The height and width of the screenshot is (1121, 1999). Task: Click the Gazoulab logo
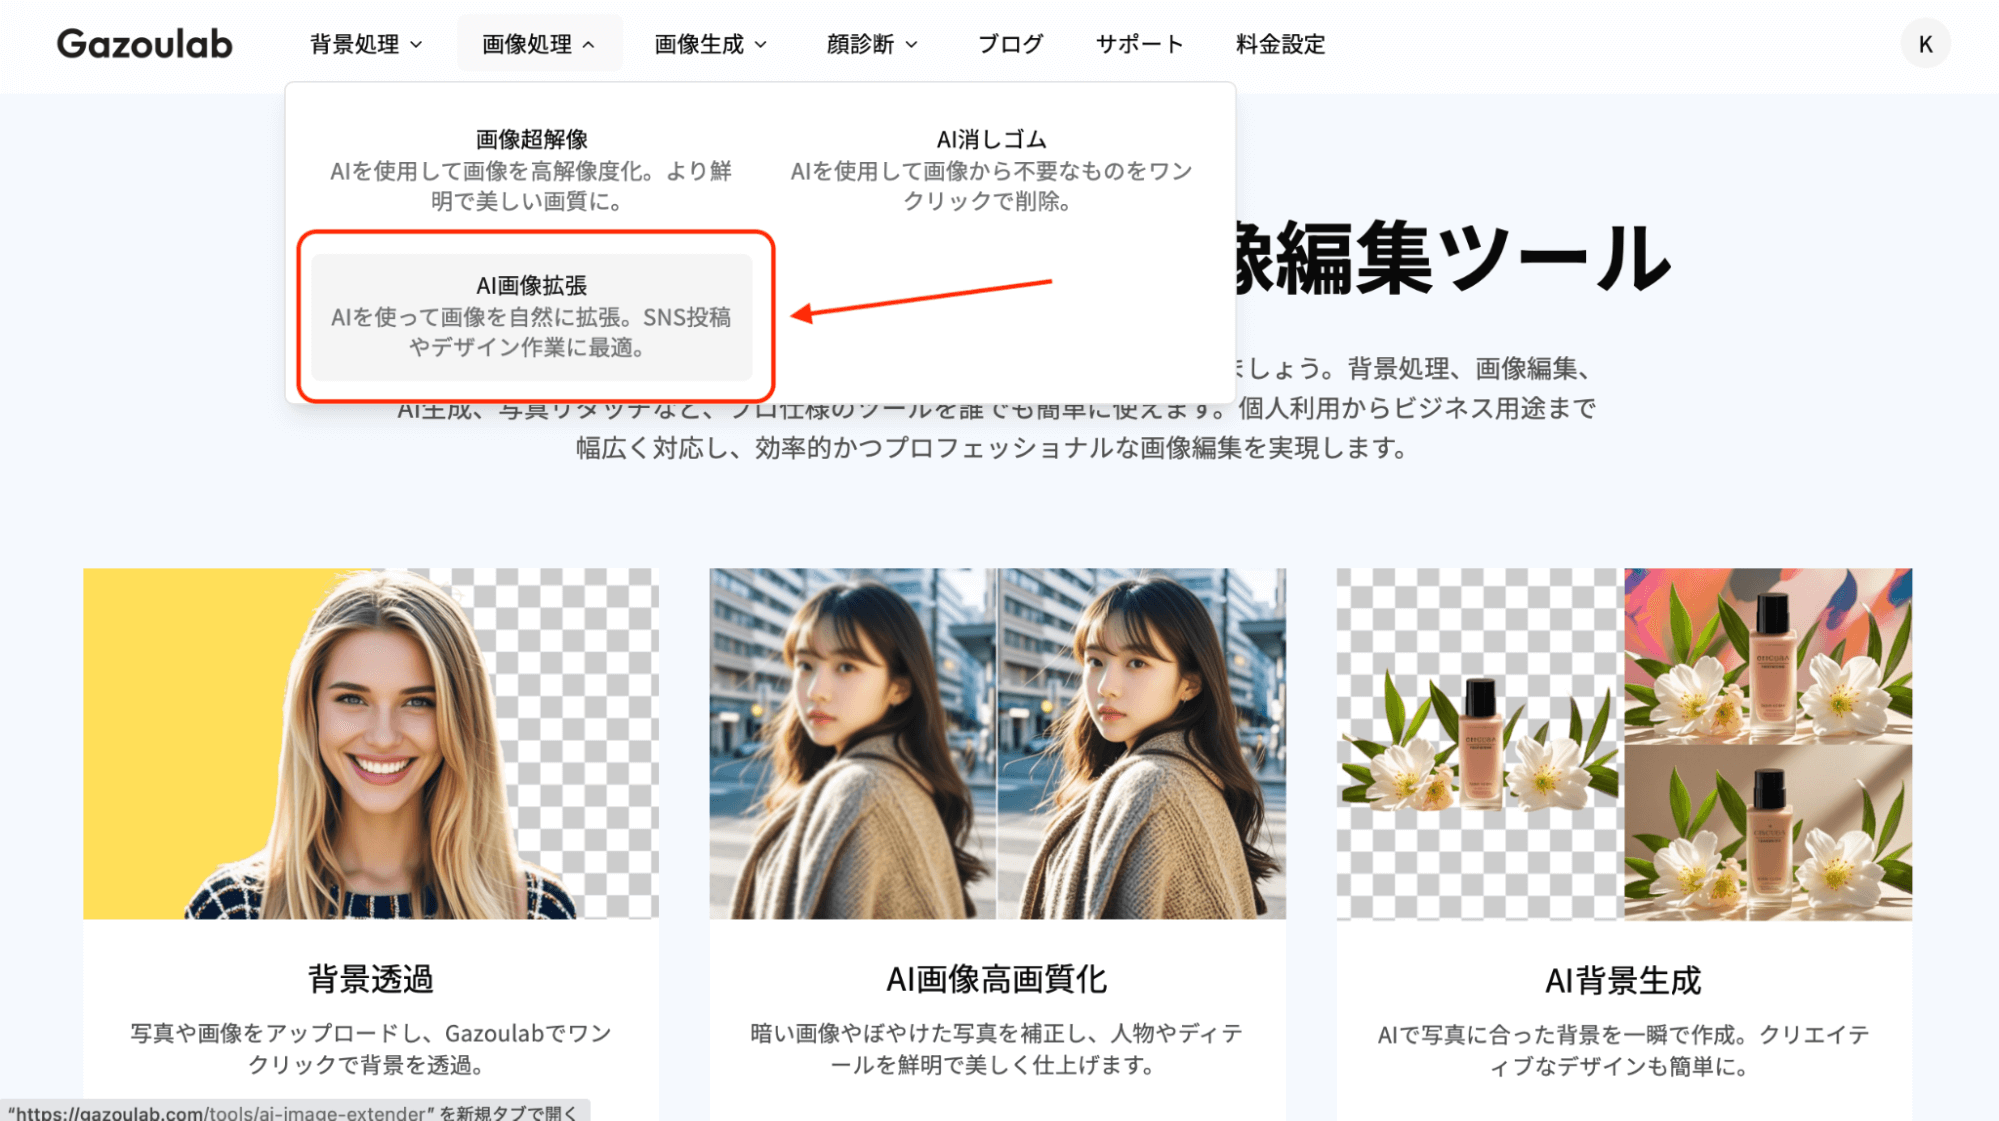pos(144,44)
